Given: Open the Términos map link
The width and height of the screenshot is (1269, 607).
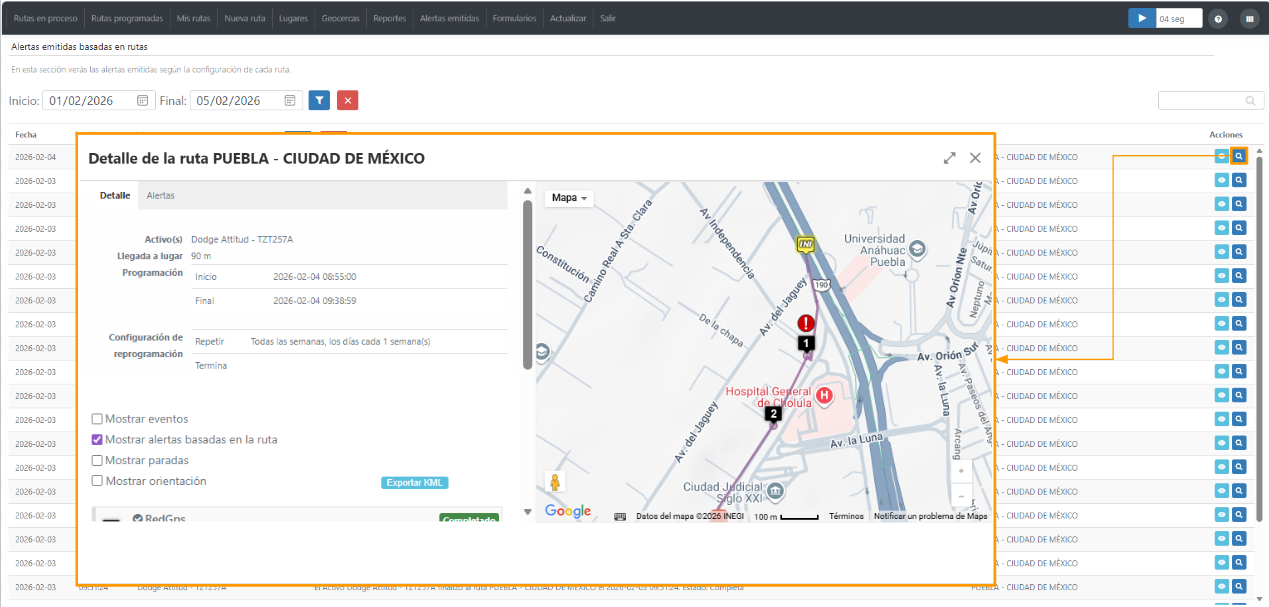Looking at the screenshot, I should (x=846, y=516).
